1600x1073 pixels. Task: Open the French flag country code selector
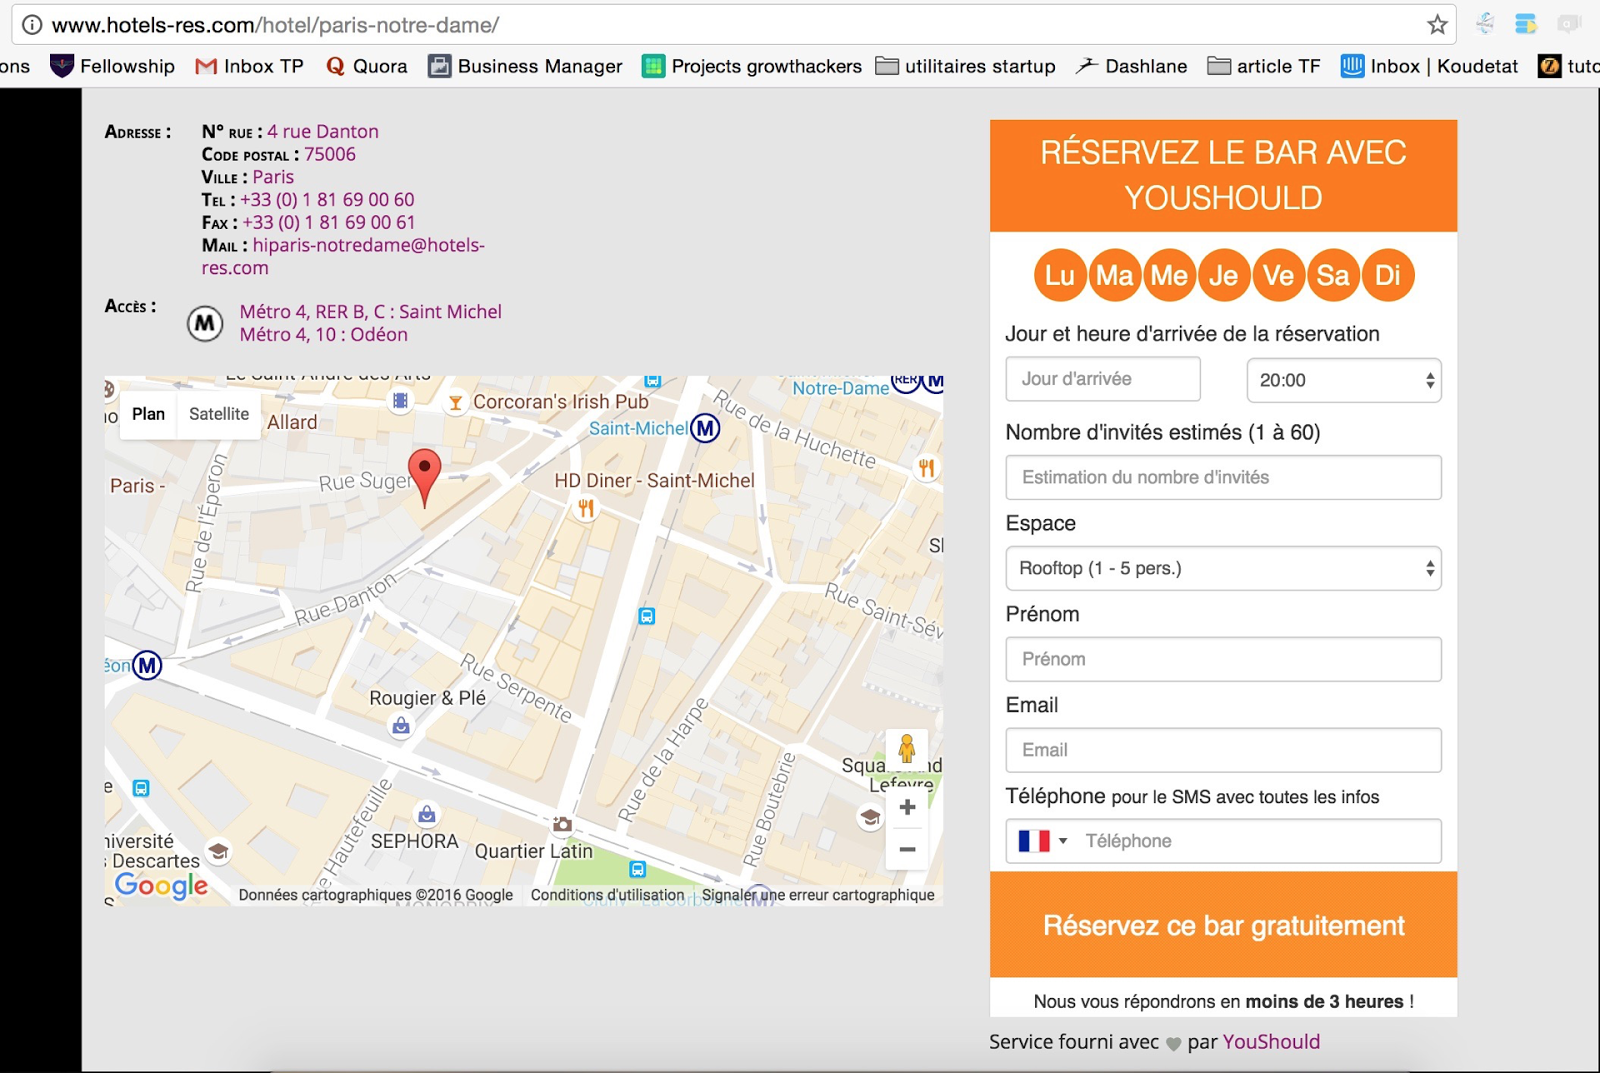1042,841
